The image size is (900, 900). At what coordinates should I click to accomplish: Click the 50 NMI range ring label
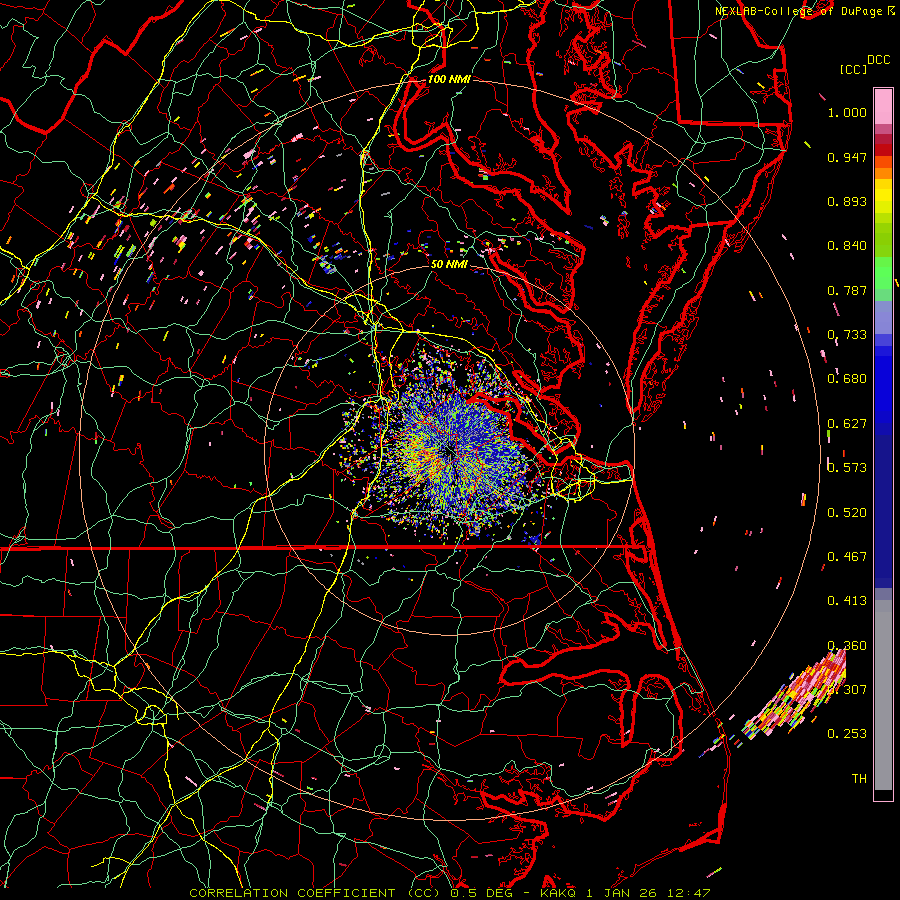pyautogui.click(x=449, y=264)
